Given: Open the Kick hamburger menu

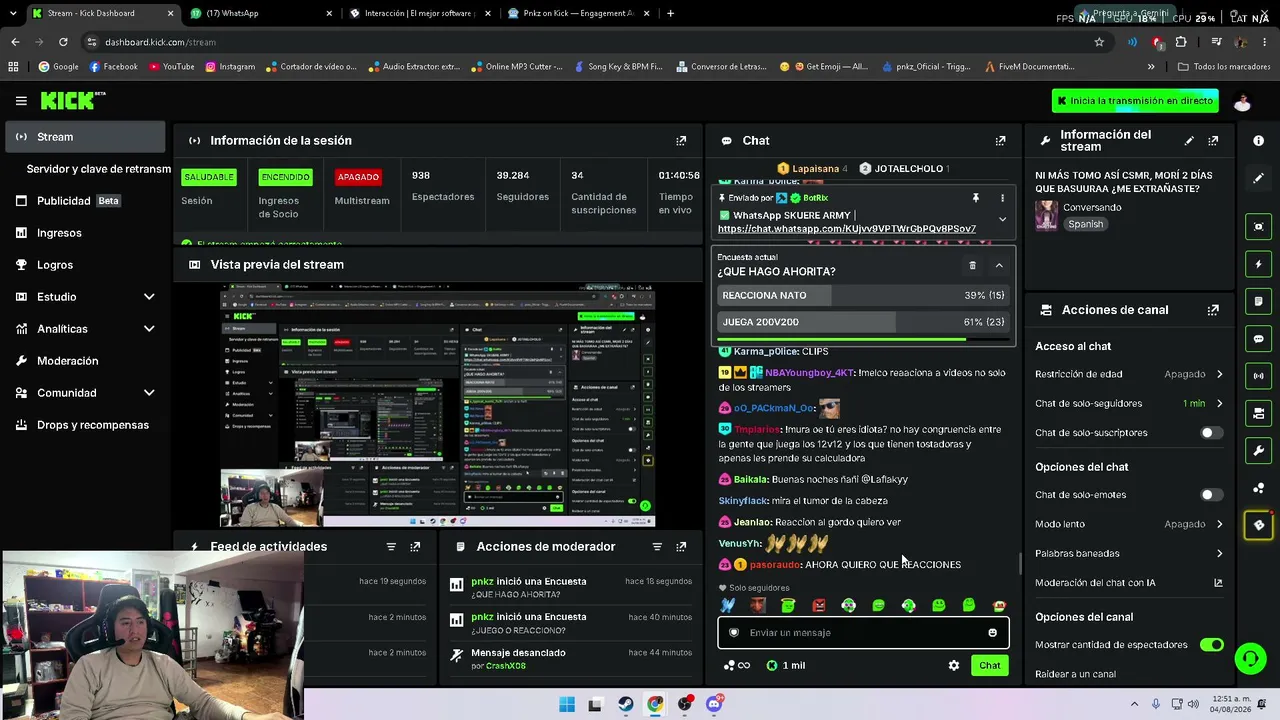Looking at the screenshot, I should (21, 101).
